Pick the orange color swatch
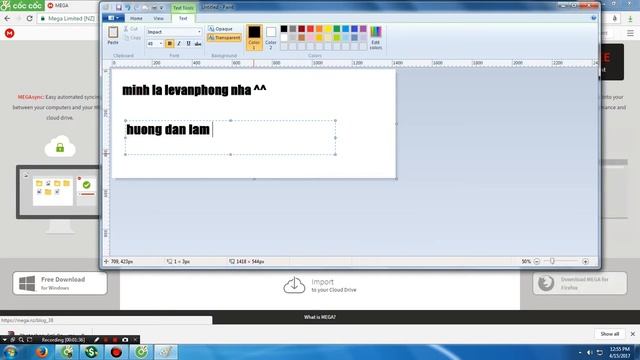640x360 pixels. 319,29
